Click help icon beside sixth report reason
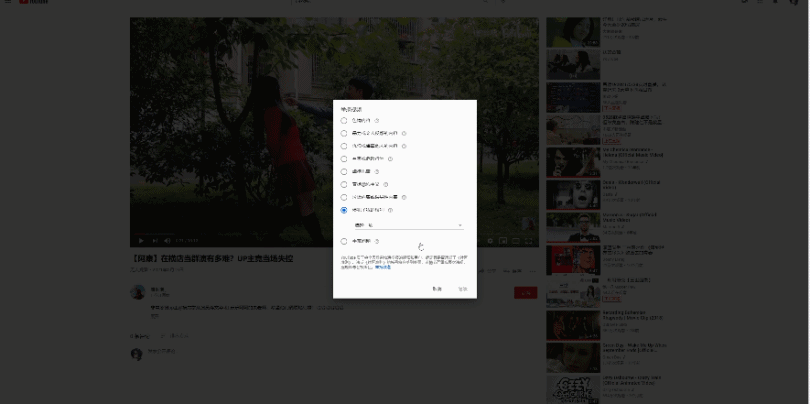The width and height of the screenshot is (810, 404). point(386,184)
